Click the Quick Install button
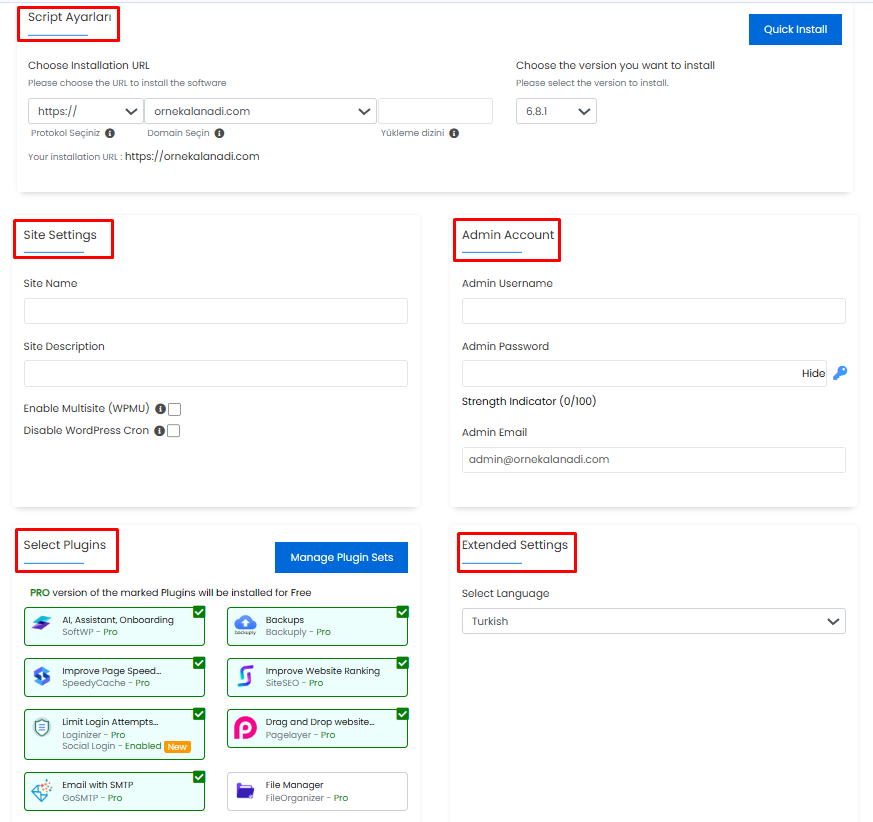Viewport: 873px width, 822px height. [x=795, y=30]
